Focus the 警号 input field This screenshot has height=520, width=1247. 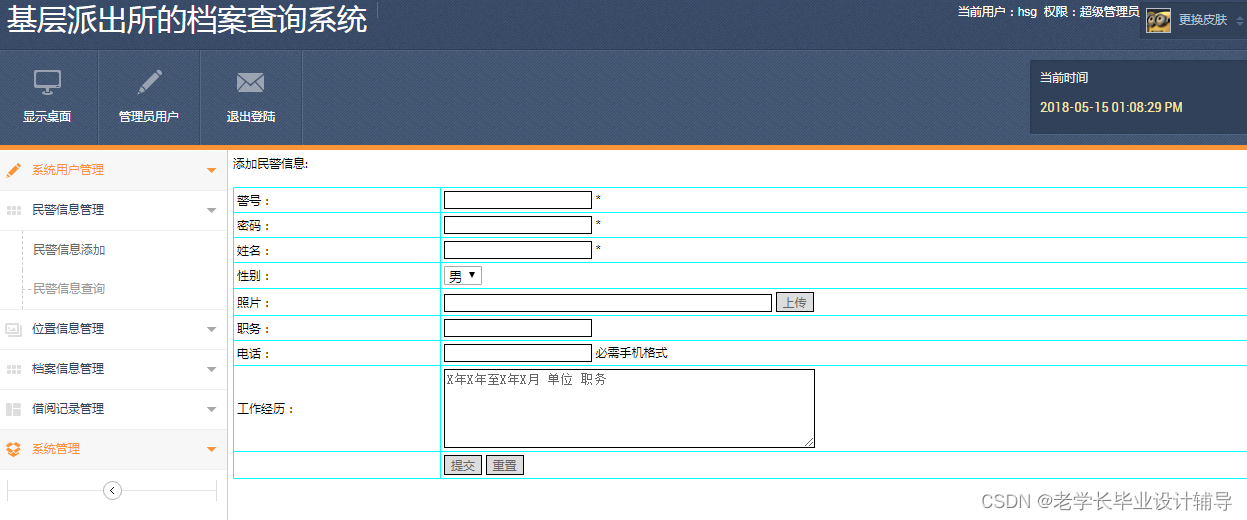tap(518, 200)
